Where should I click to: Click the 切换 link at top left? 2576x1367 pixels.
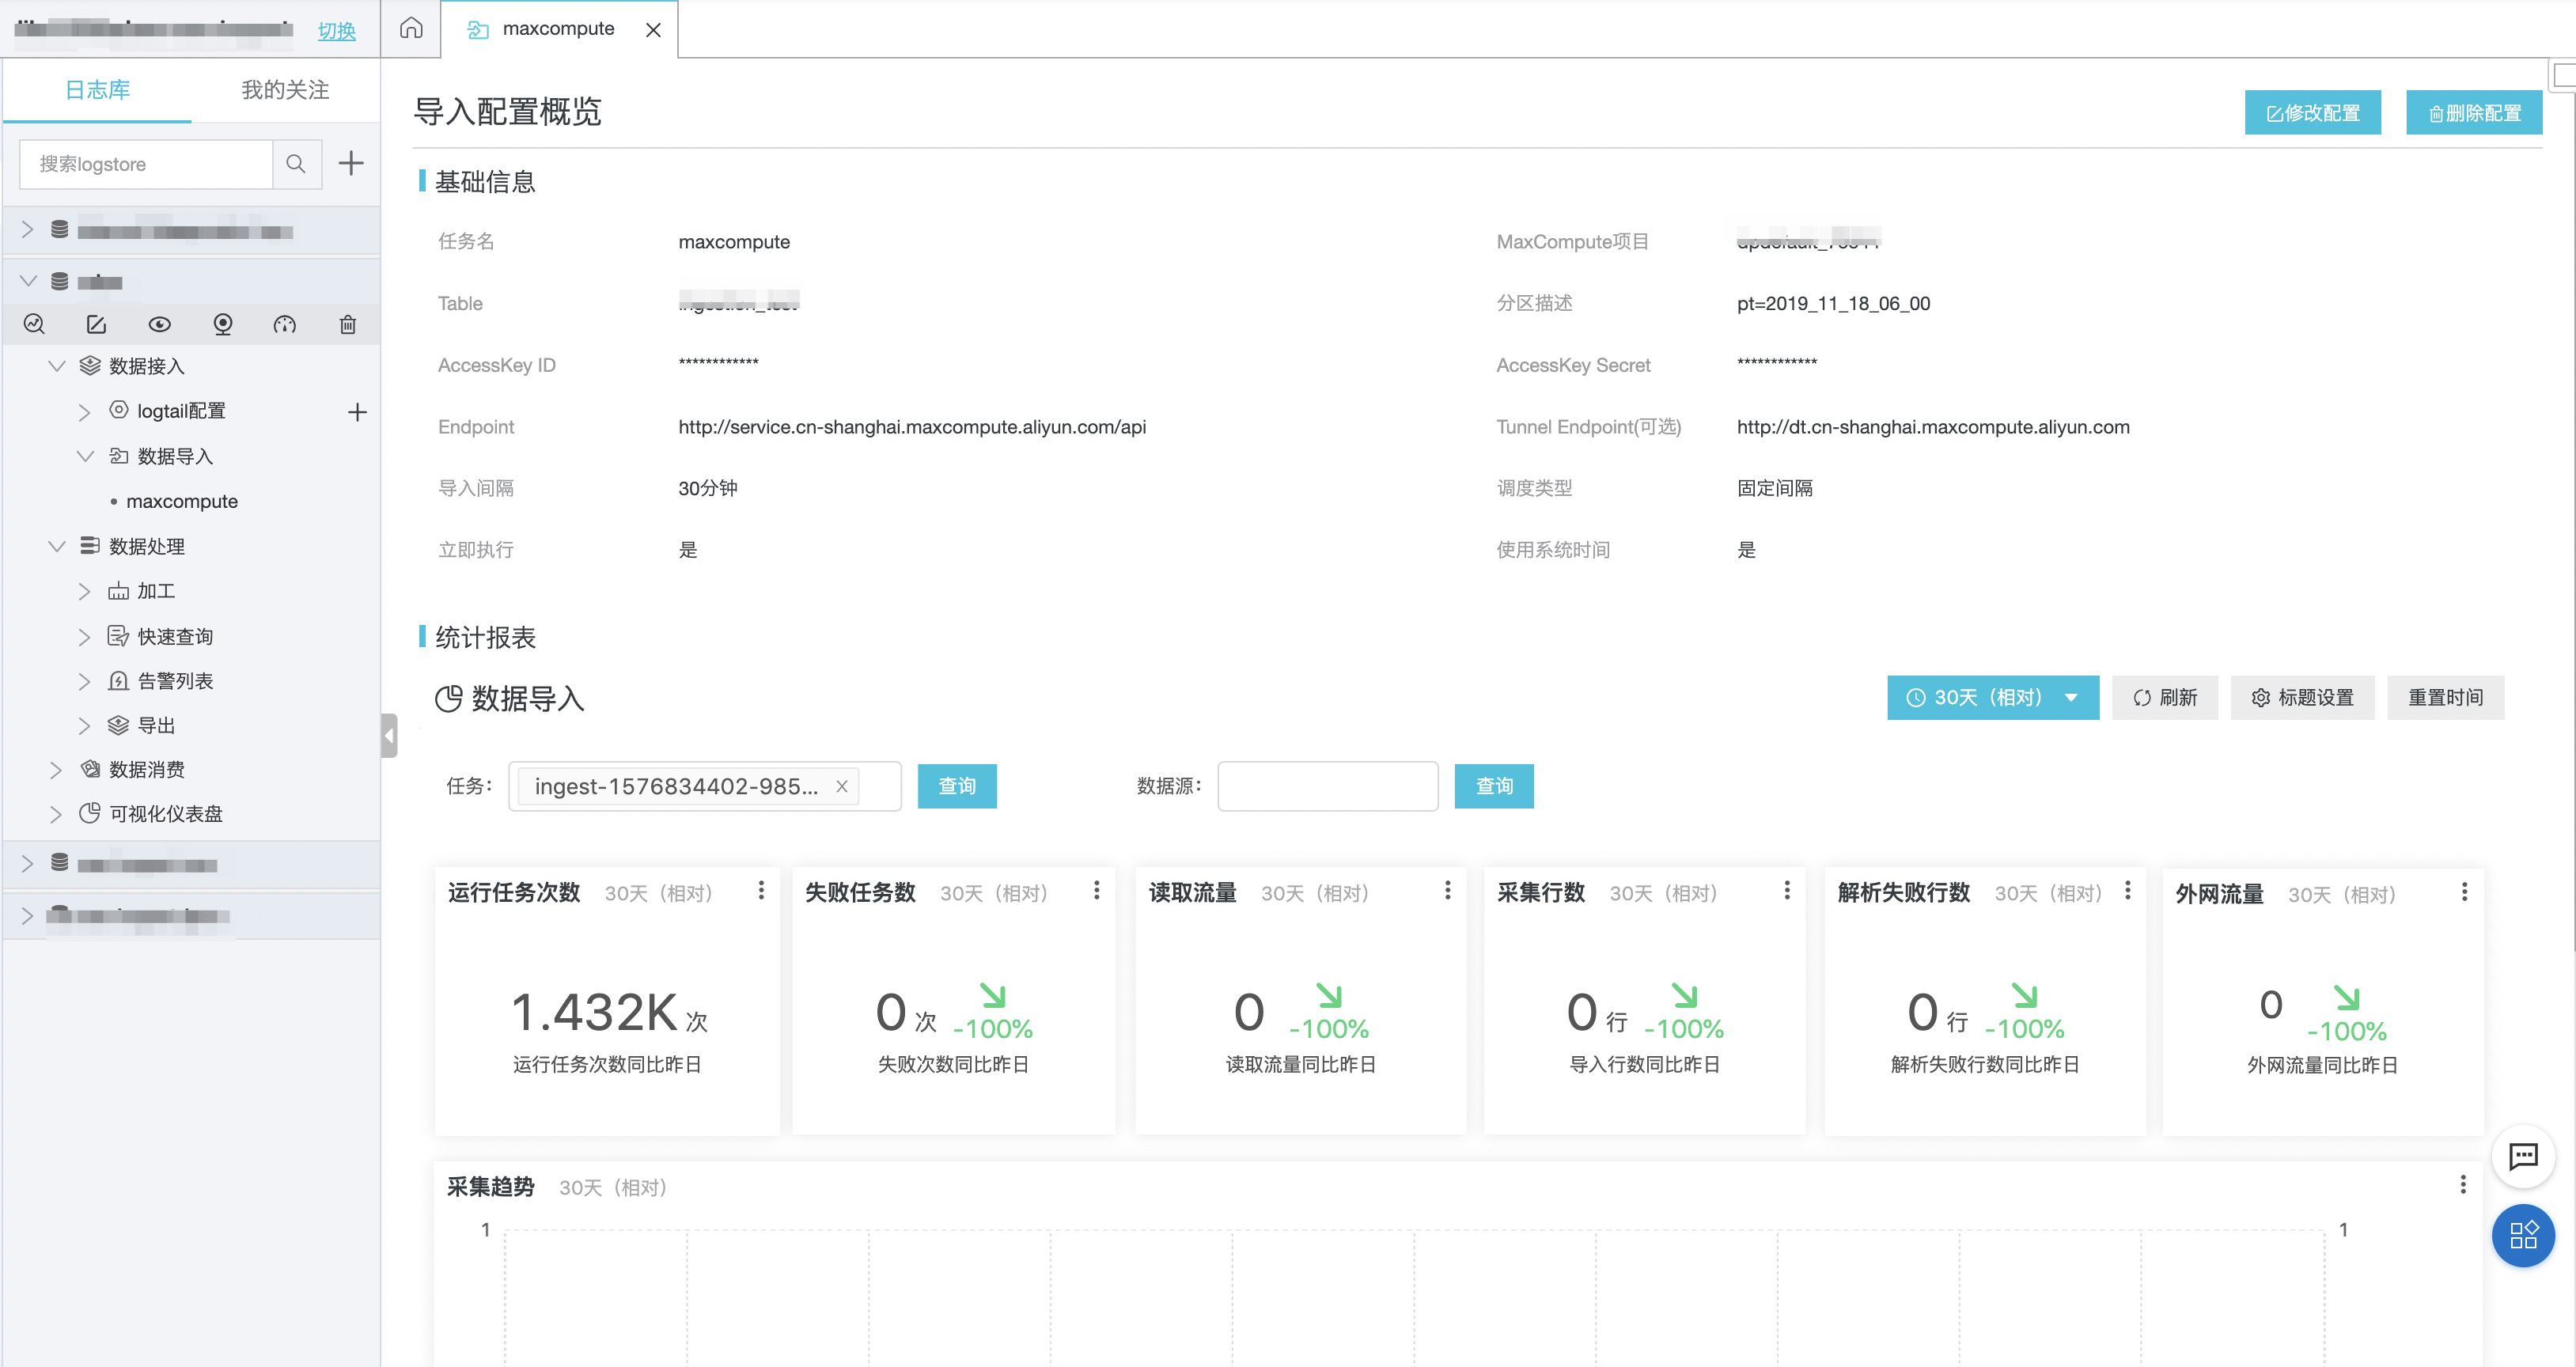(x=336, y=30)
